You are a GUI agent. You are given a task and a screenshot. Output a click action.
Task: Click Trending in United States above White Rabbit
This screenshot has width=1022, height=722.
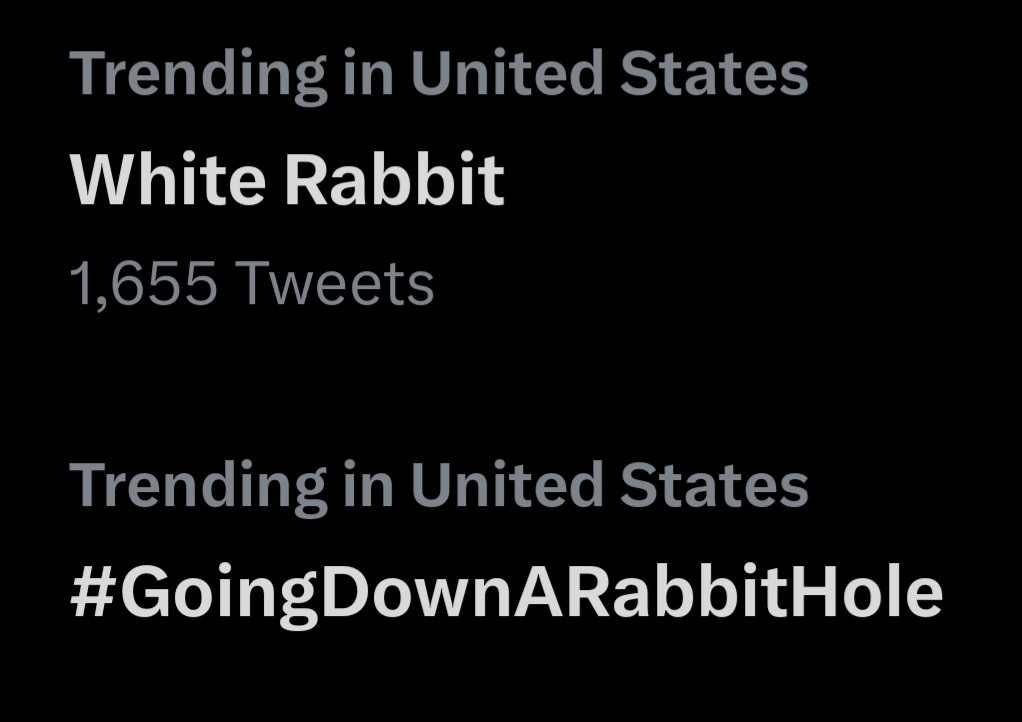pyautogui.click(x=438, y=73)
